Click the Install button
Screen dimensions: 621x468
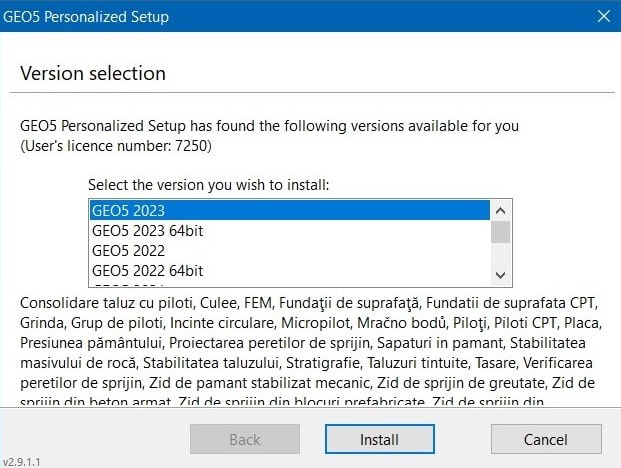tap(379, 439)
